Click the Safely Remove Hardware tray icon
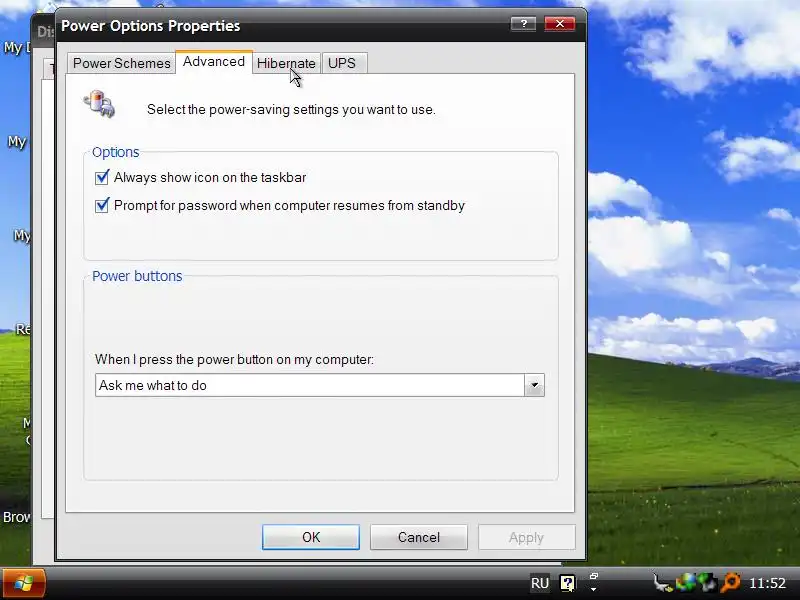Image resolution: width=800 pixels, height=600 pixels. [x=663, y=583]
